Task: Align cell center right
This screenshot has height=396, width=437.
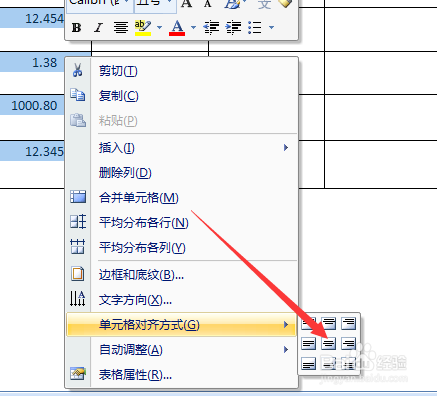Action: 349,343
